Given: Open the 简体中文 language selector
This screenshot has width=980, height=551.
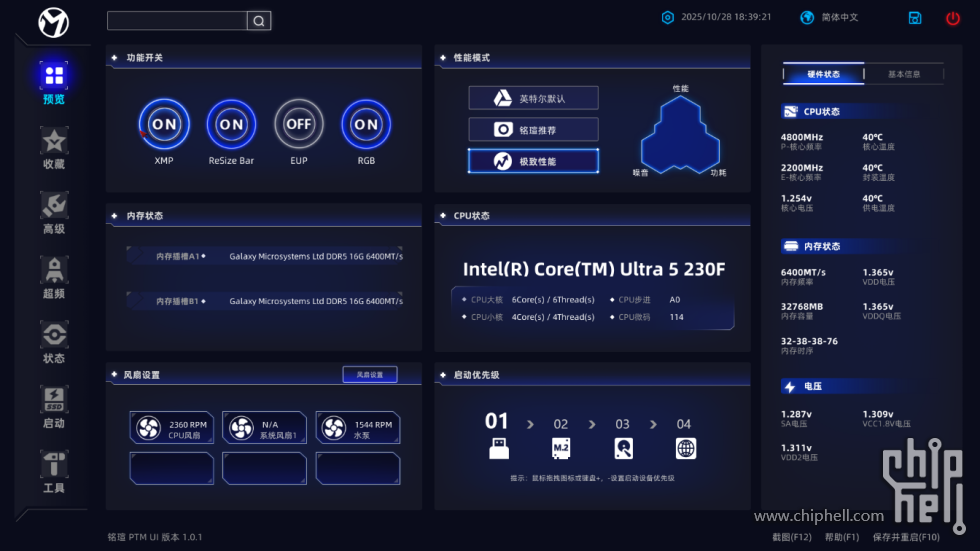Looking at the screenshot, I should [x=830, y=18].
